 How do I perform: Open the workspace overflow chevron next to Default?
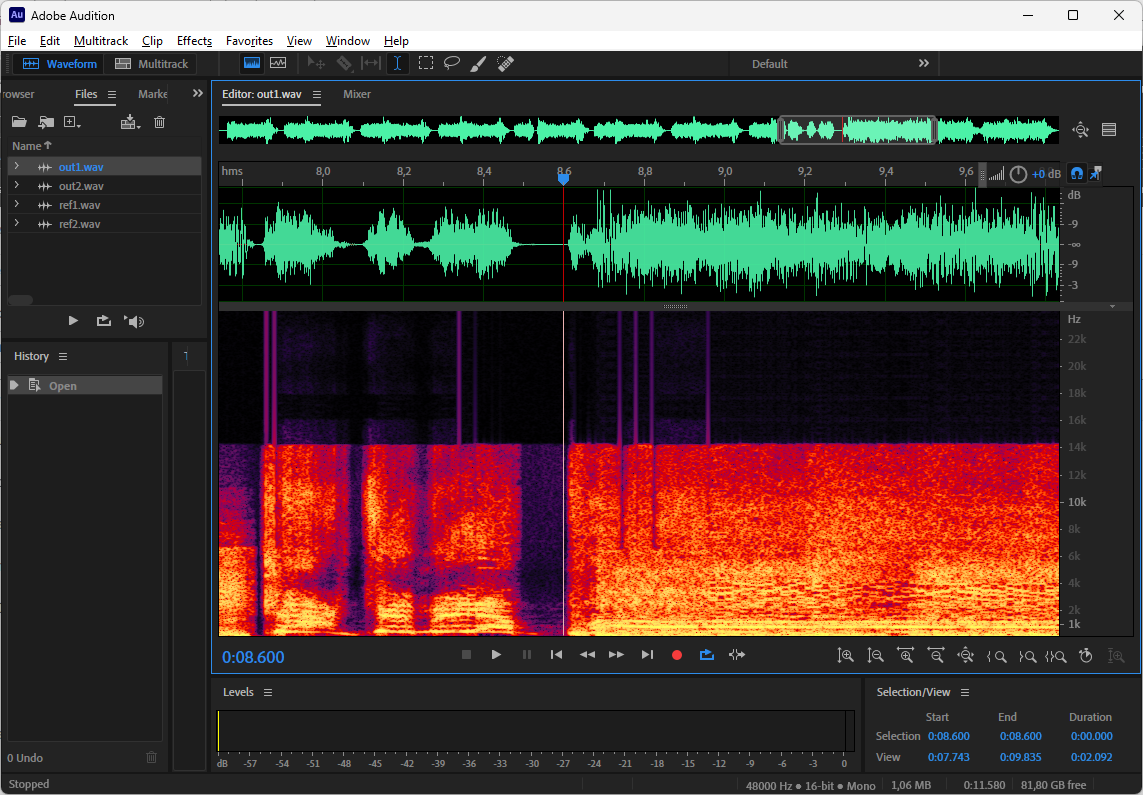[x=923, y=63]
